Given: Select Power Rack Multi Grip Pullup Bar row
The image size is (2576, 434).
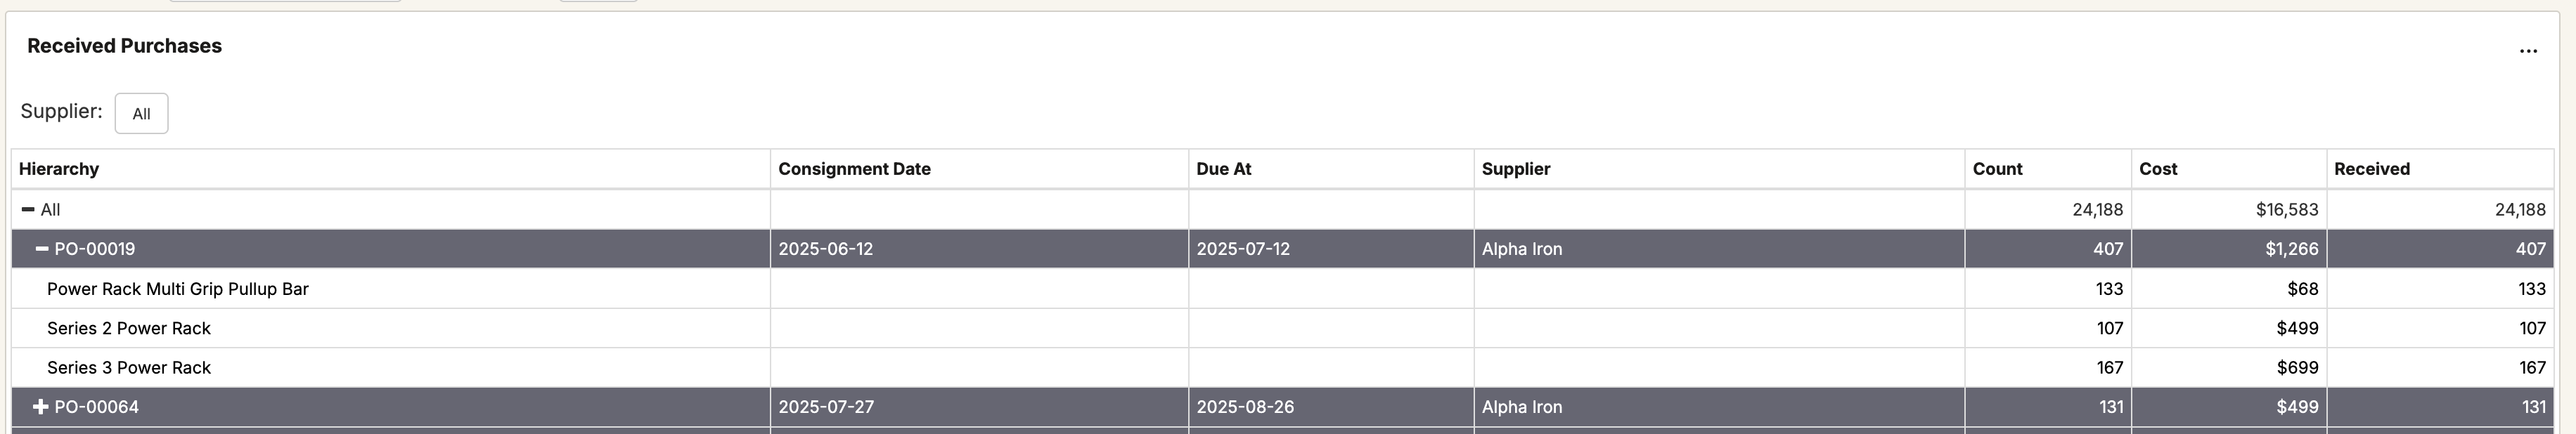Looking at the screenshot, I should [x=178, y=289].
